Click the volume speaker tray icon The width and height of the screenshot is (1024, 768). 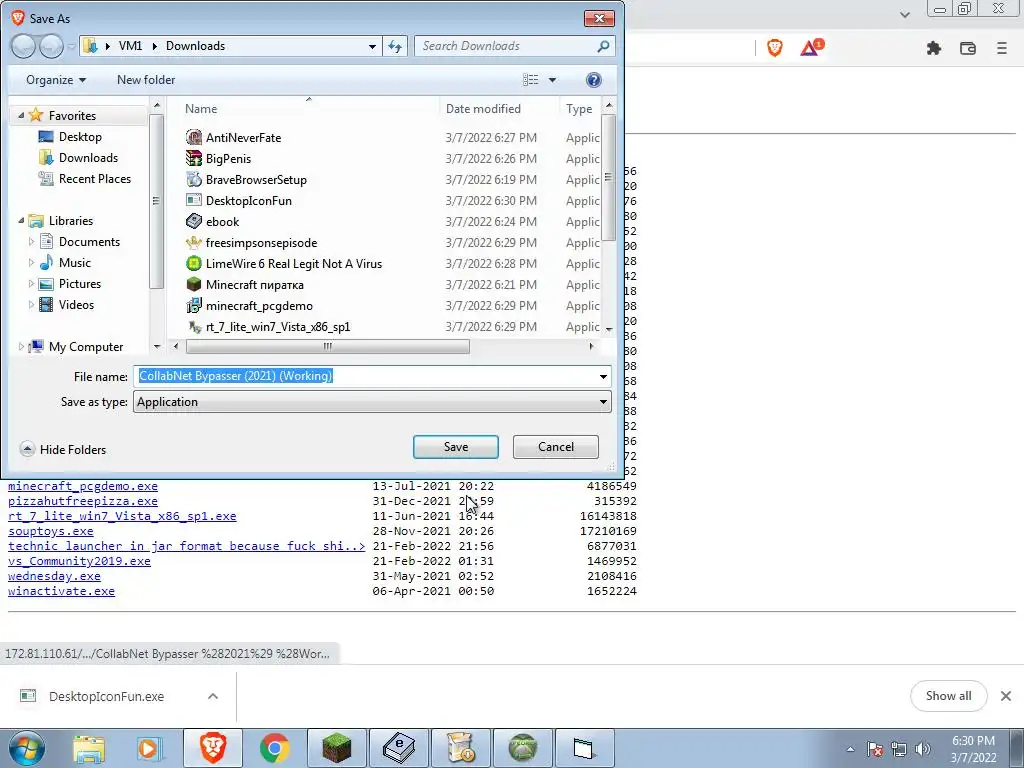point(923,749)
